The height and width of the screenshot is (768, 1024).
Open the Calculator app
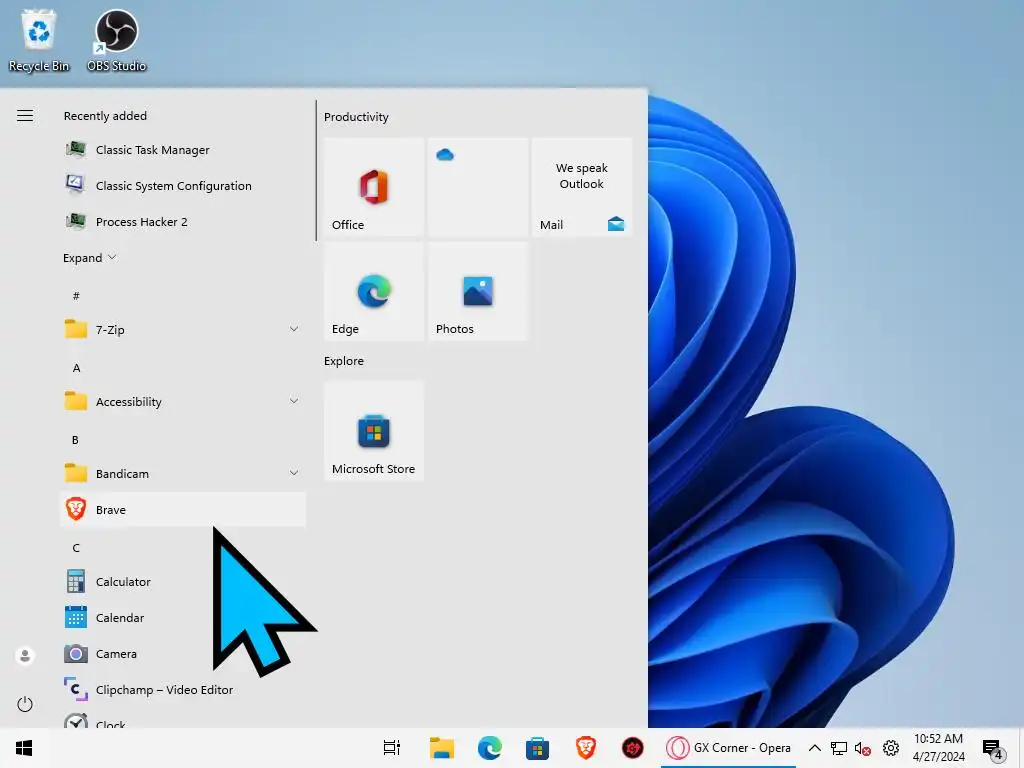[x=183, y=581]
